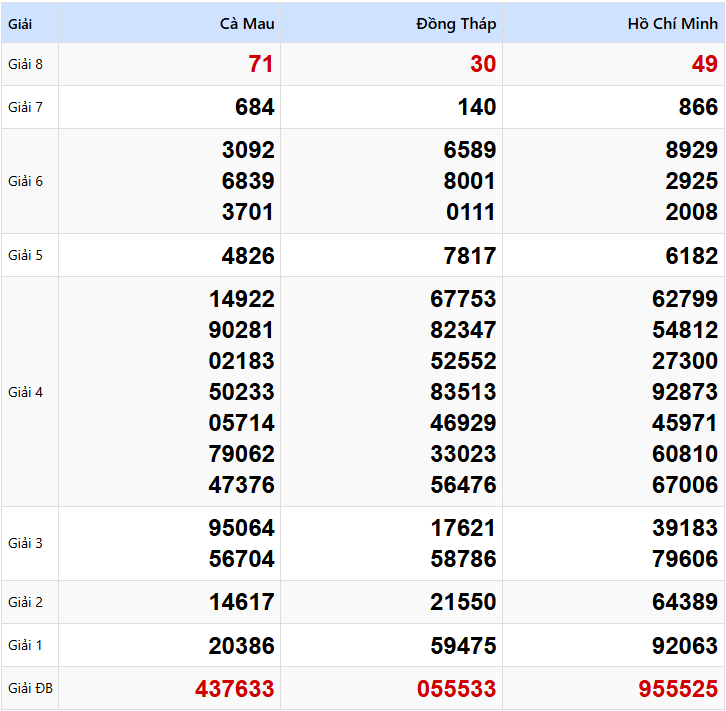This screenshot has width=726, height=711.
Task: Click the number 8001 under Đồng Tháp
Action: pos(470,181)
